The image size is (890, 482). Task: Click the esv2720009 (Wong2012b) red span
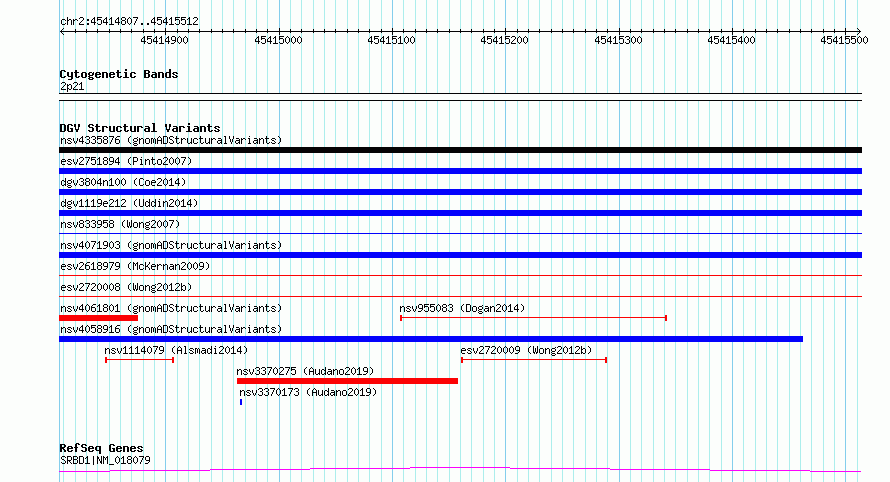click(534, 360)
